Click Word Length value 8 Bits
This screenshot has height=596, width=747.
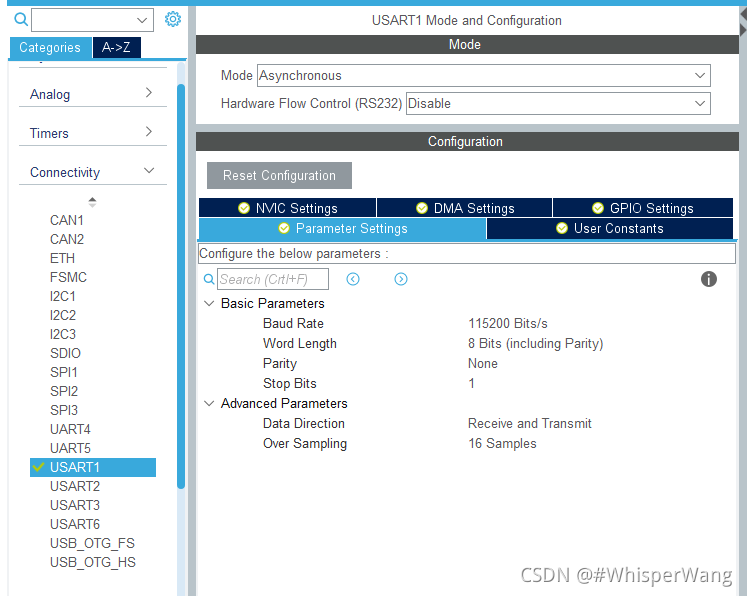[x=535, y=343]
